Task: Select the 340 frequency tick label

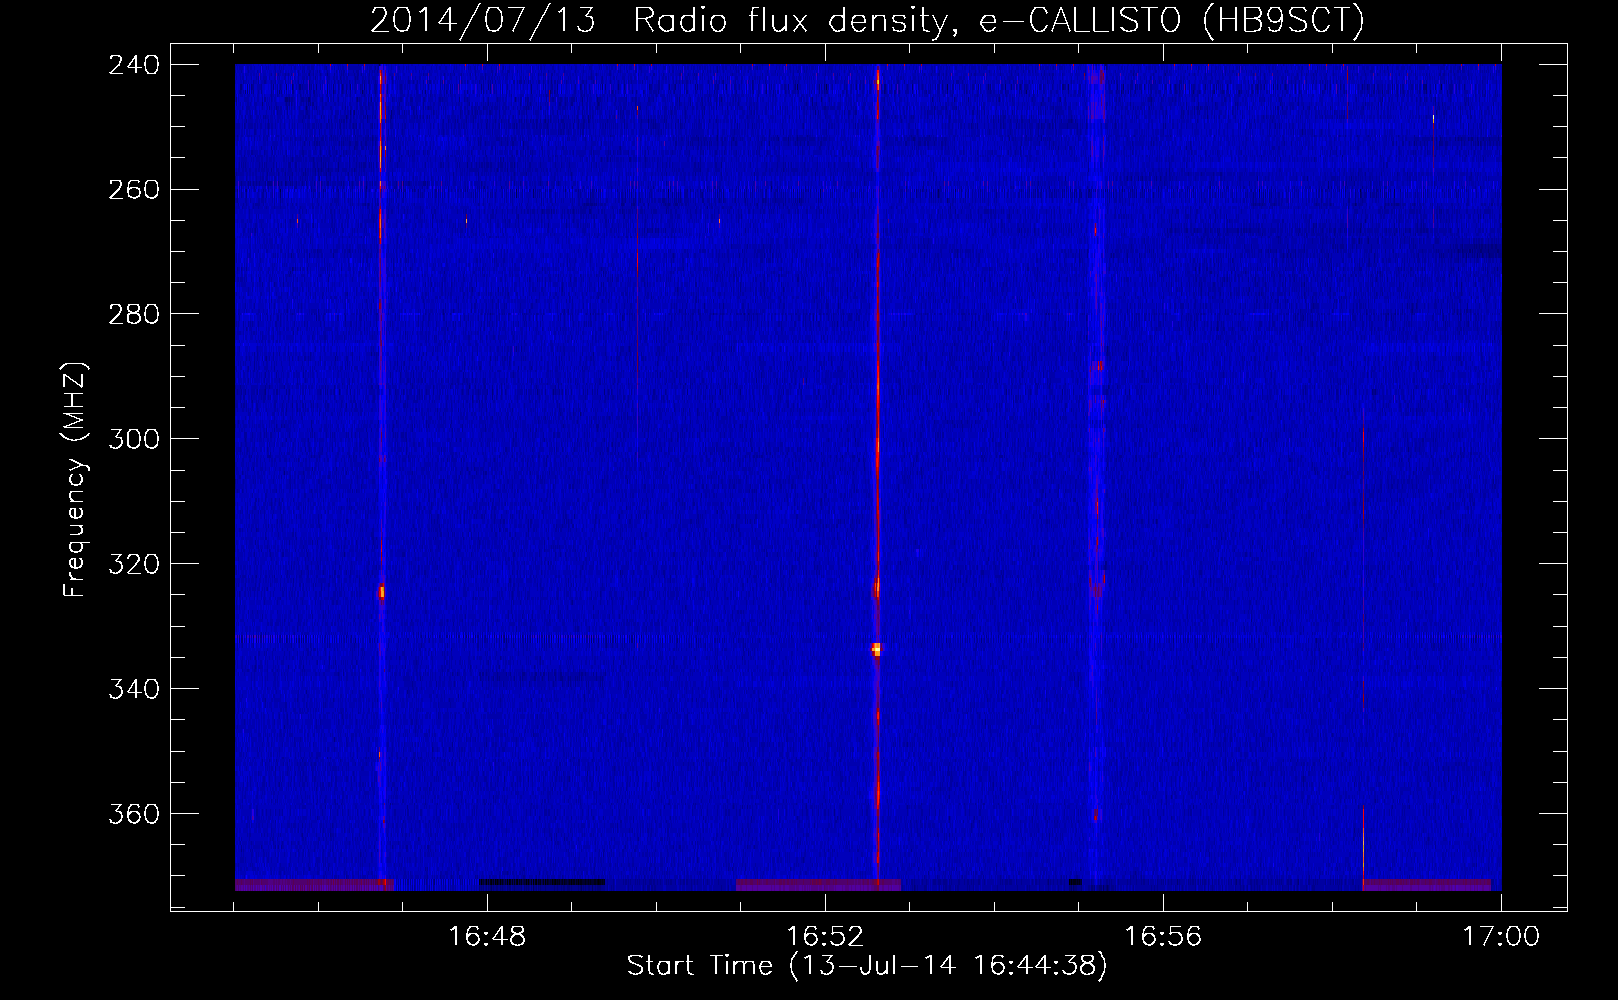Action: point(133,689)
